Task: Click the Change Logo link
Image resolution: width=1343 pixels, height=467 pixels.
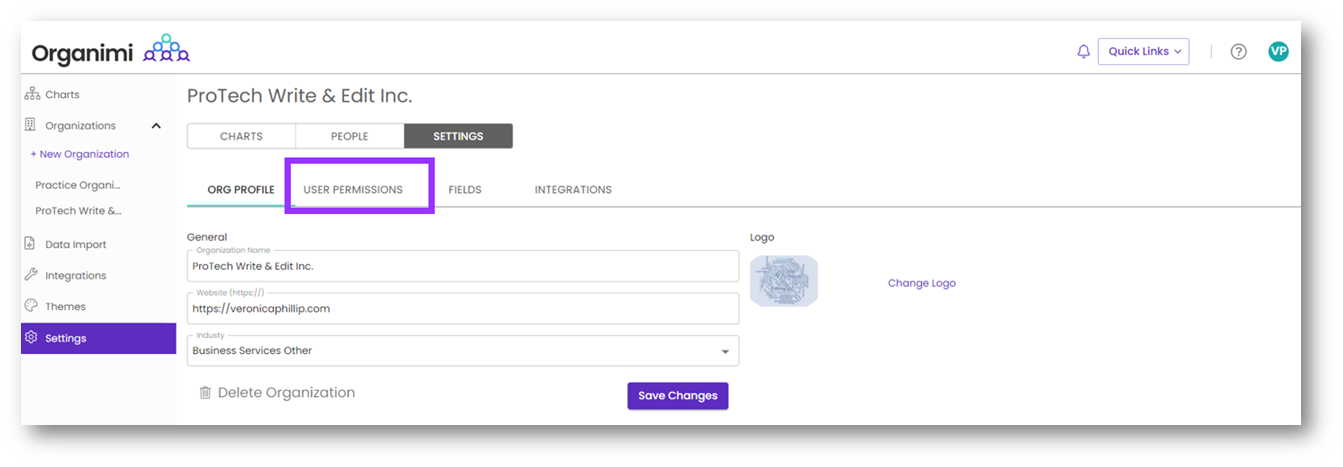Action: click(921, 284)
